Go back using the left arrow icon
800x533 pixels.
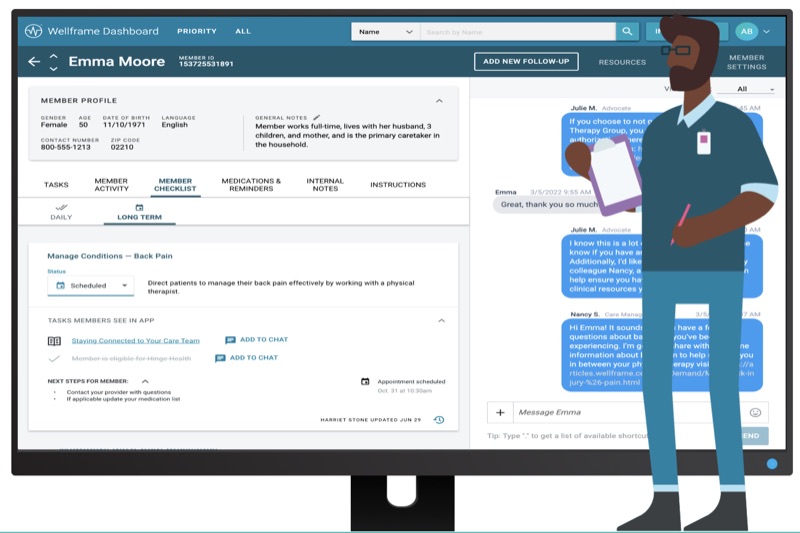(34, 62)
